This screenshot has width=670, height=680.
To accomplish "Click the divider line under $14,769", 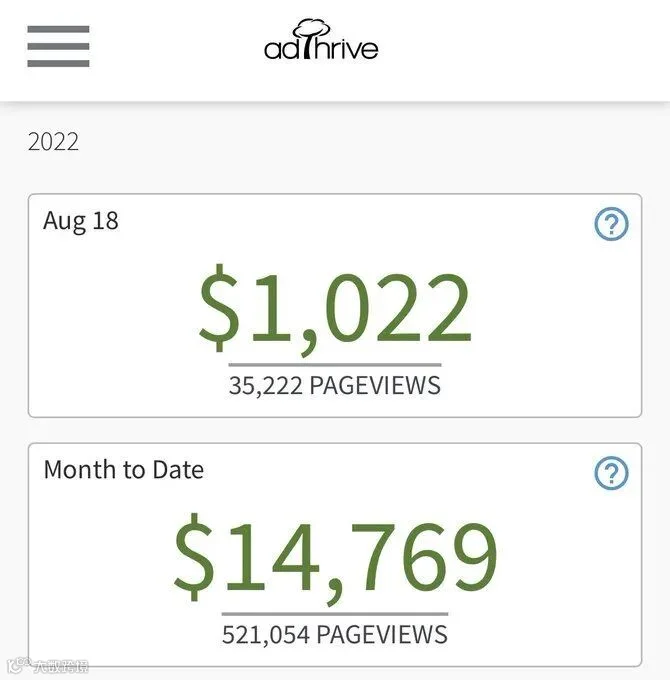I will tap(335, 614).
